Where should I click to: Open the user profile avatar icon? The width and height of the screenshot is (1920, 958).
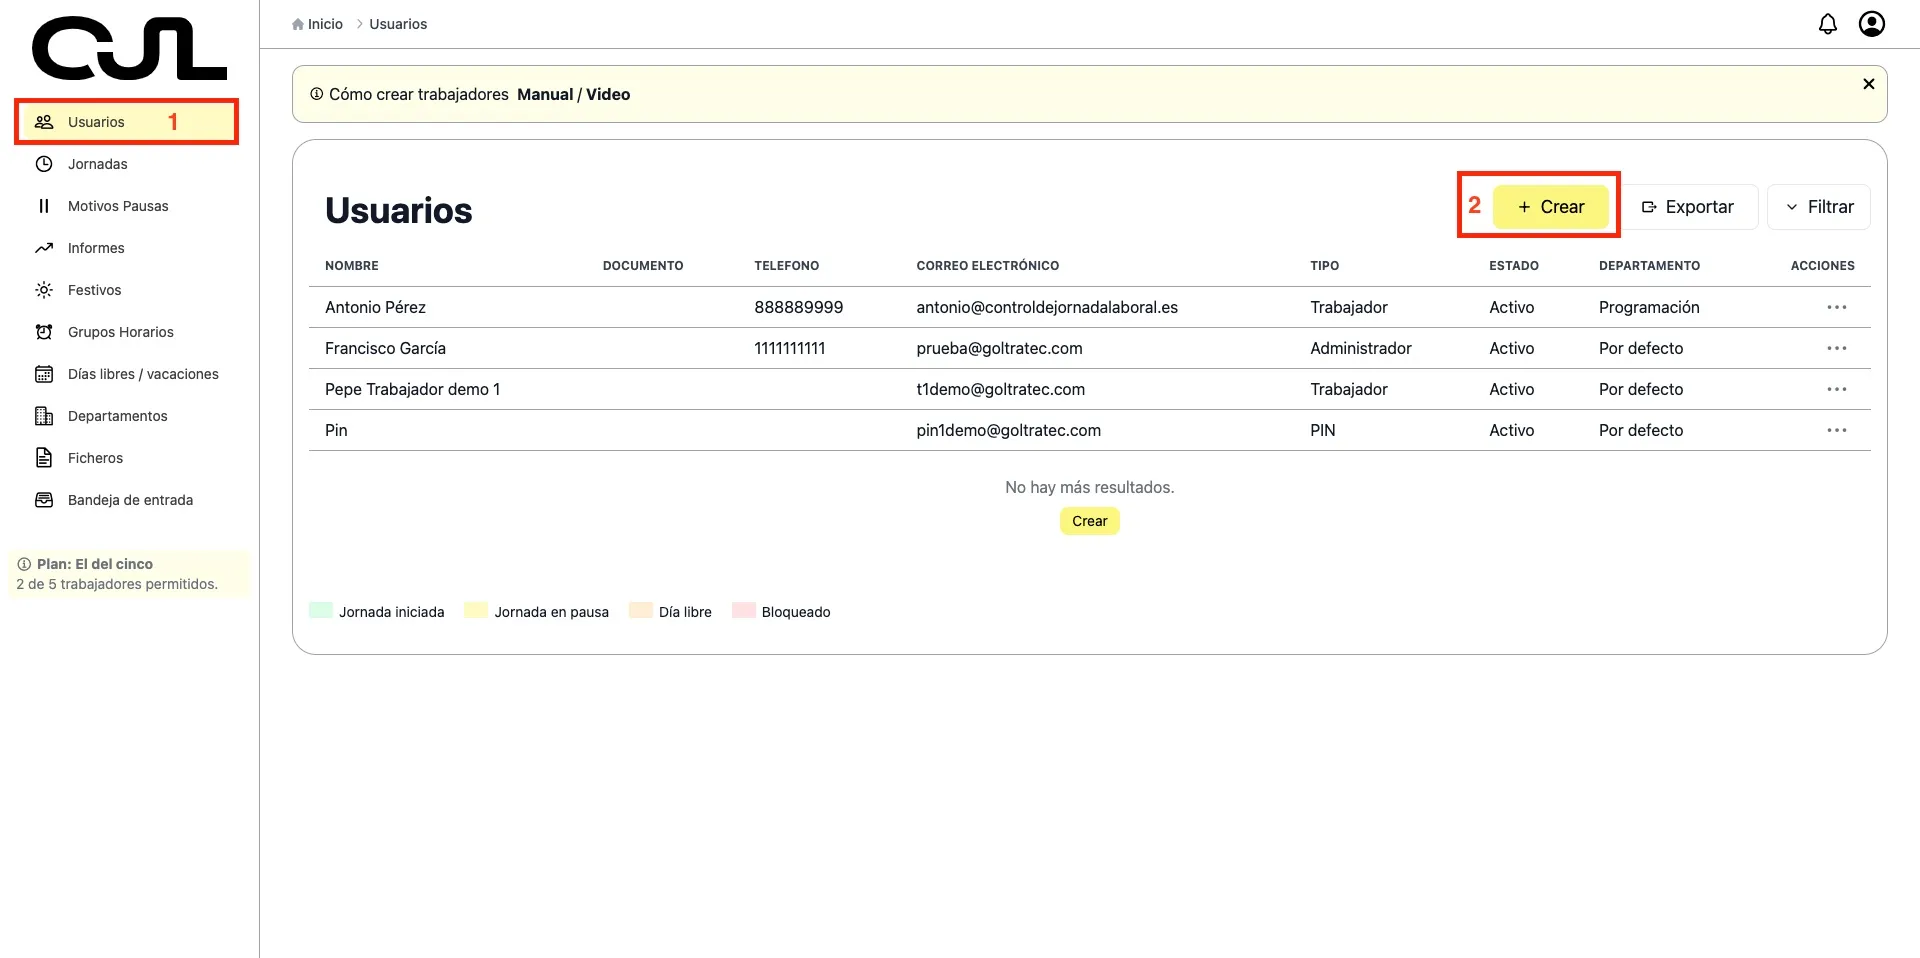(1871, 24)
